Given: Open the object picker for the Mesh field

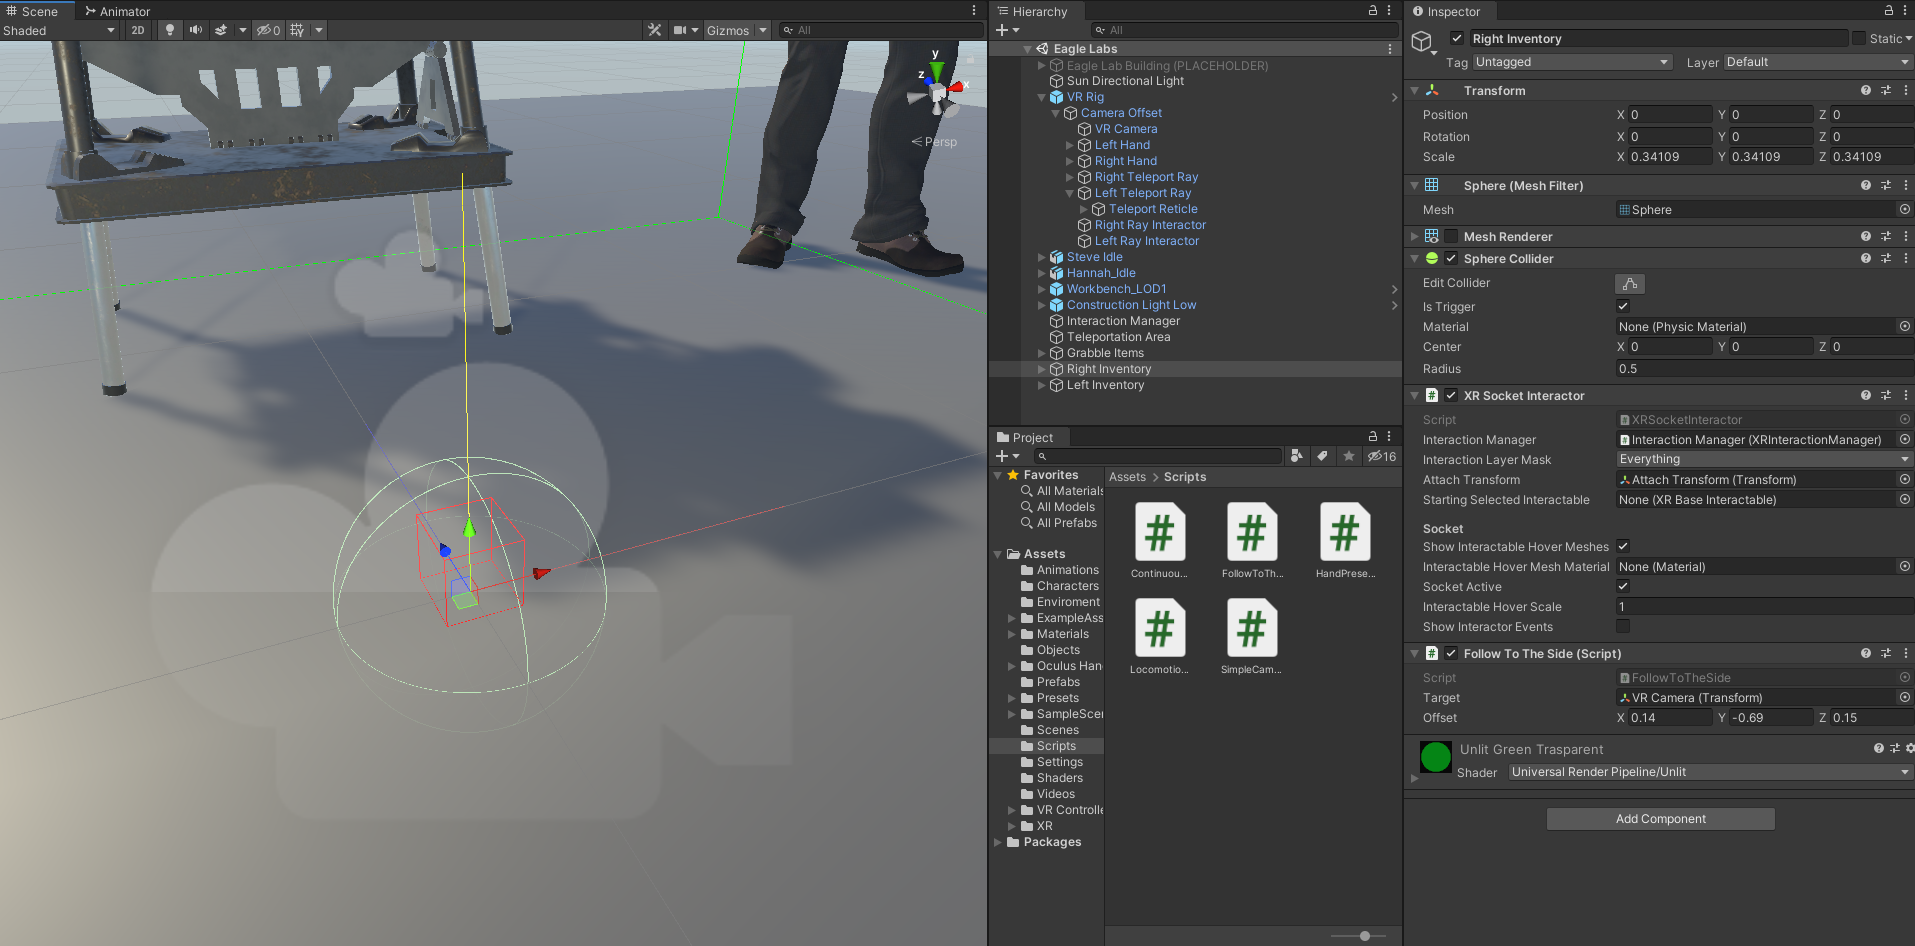Looking at the screenshot, I should point(1903,209).
